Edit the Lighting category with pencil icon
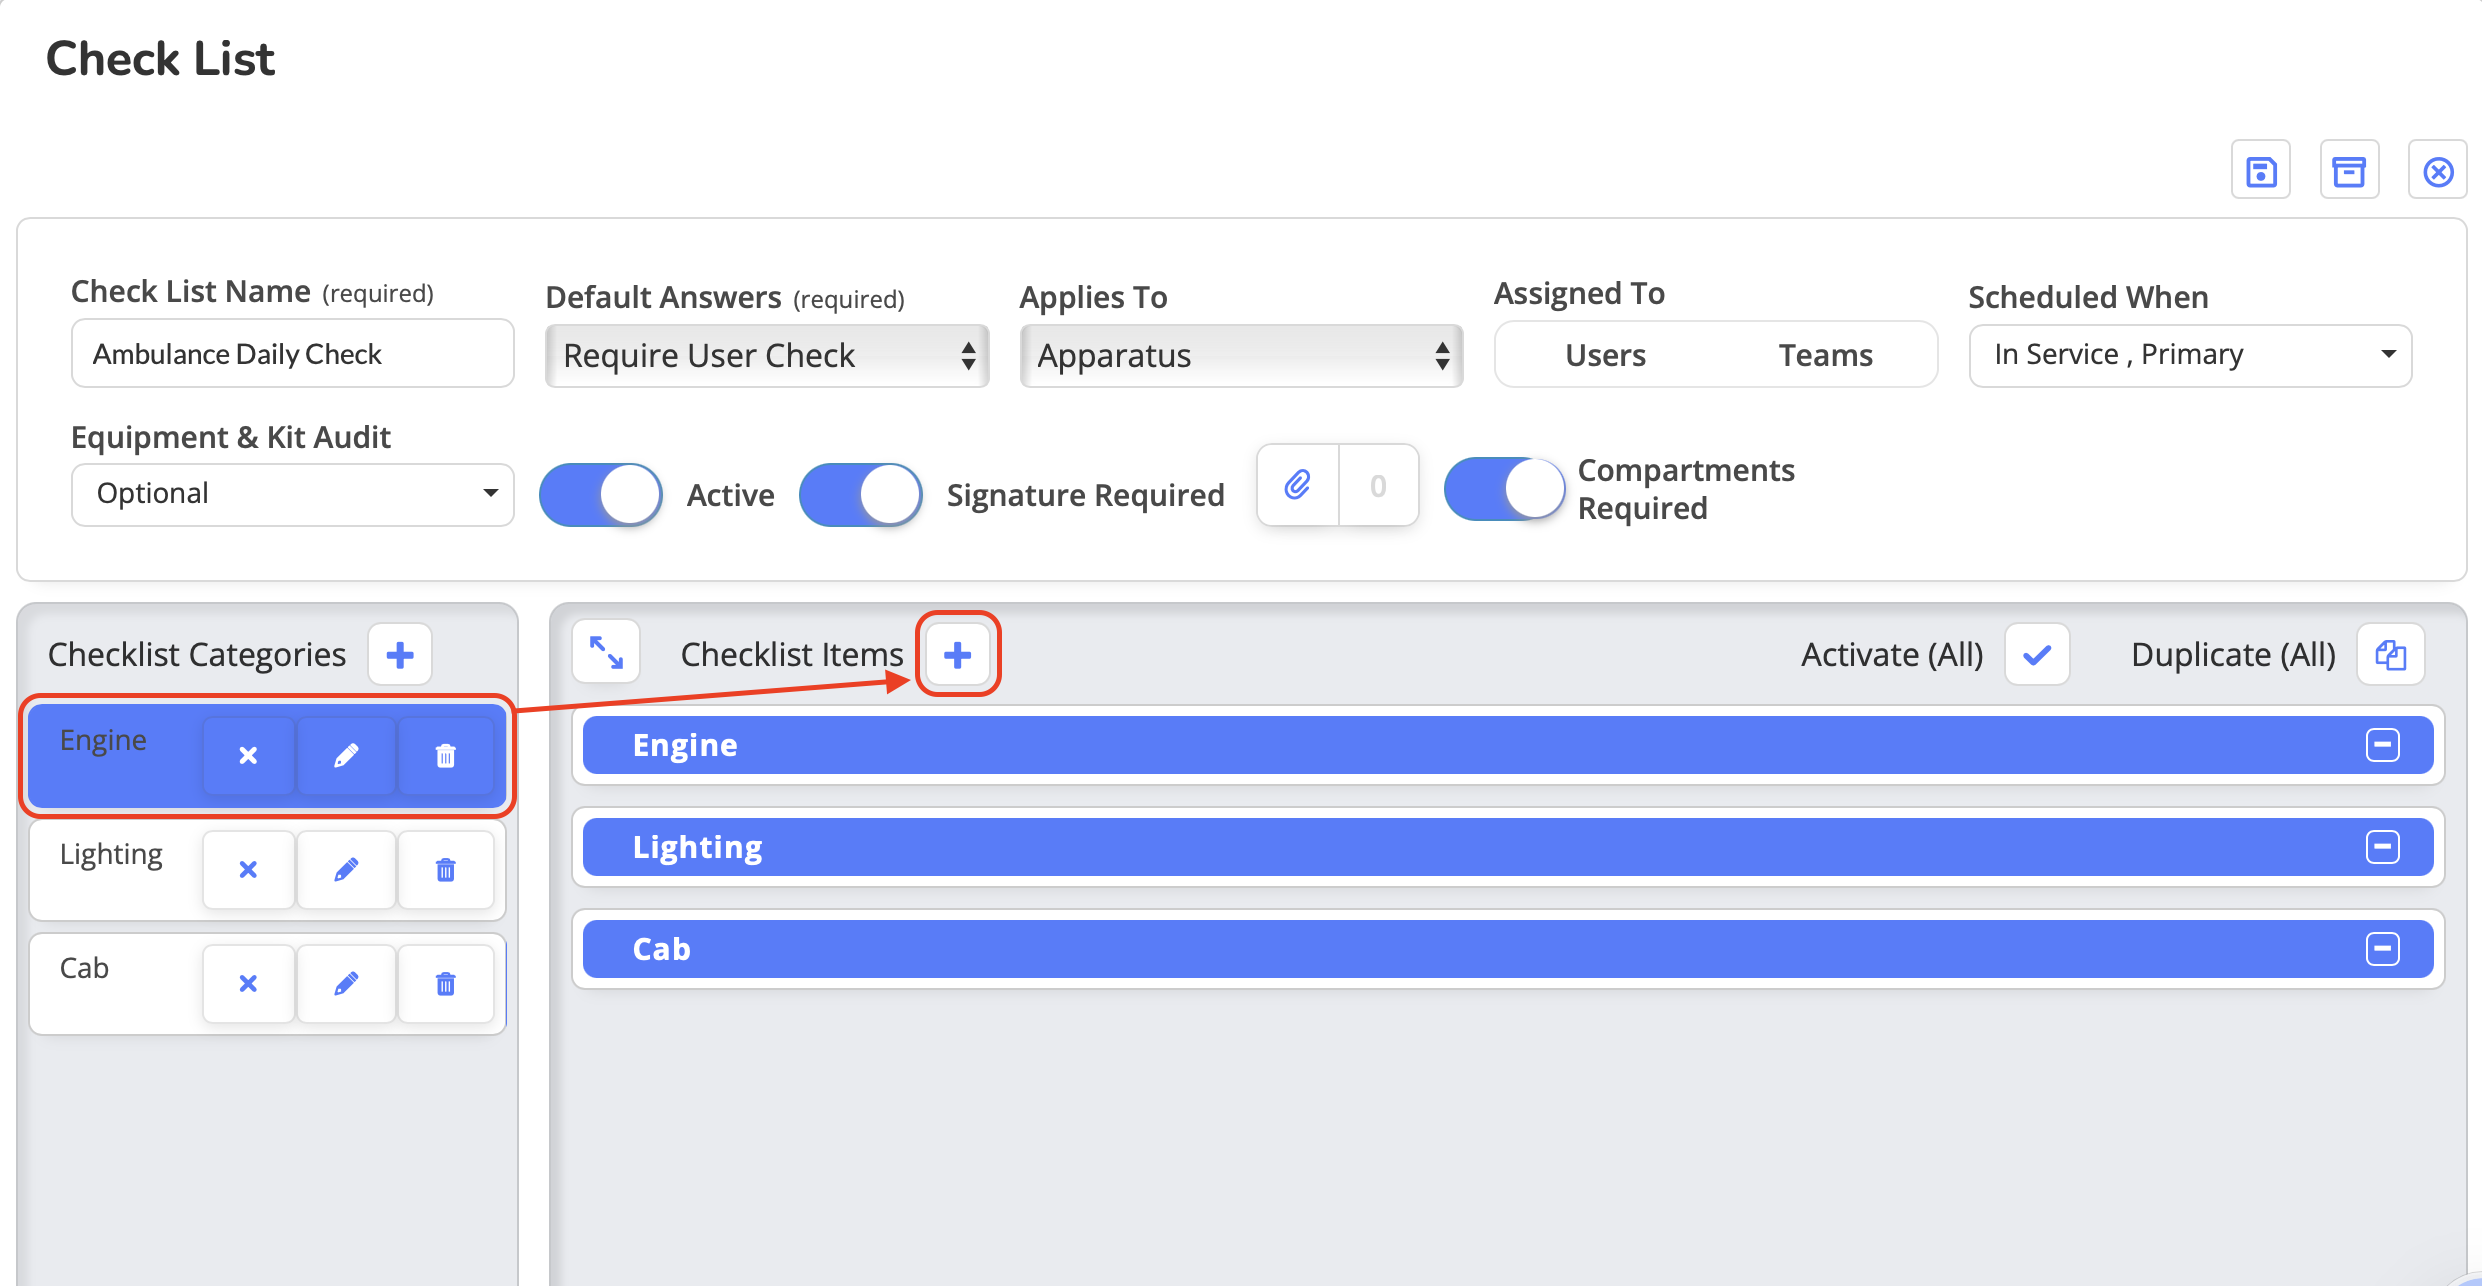 tap(346, 869)
